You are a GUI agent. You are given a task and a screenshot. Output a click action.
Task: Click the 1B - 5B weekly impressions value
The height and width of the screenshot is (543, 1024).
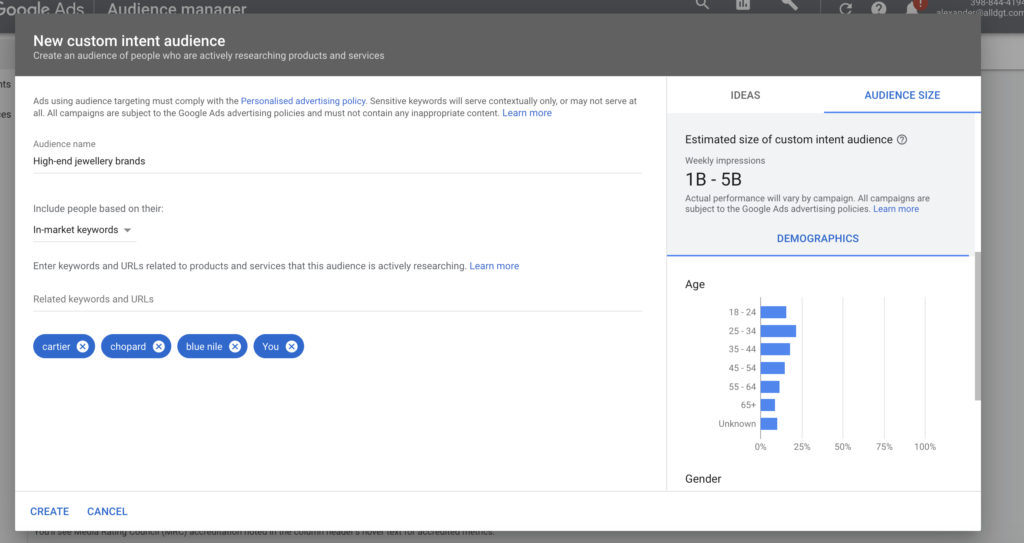point(713,180)
